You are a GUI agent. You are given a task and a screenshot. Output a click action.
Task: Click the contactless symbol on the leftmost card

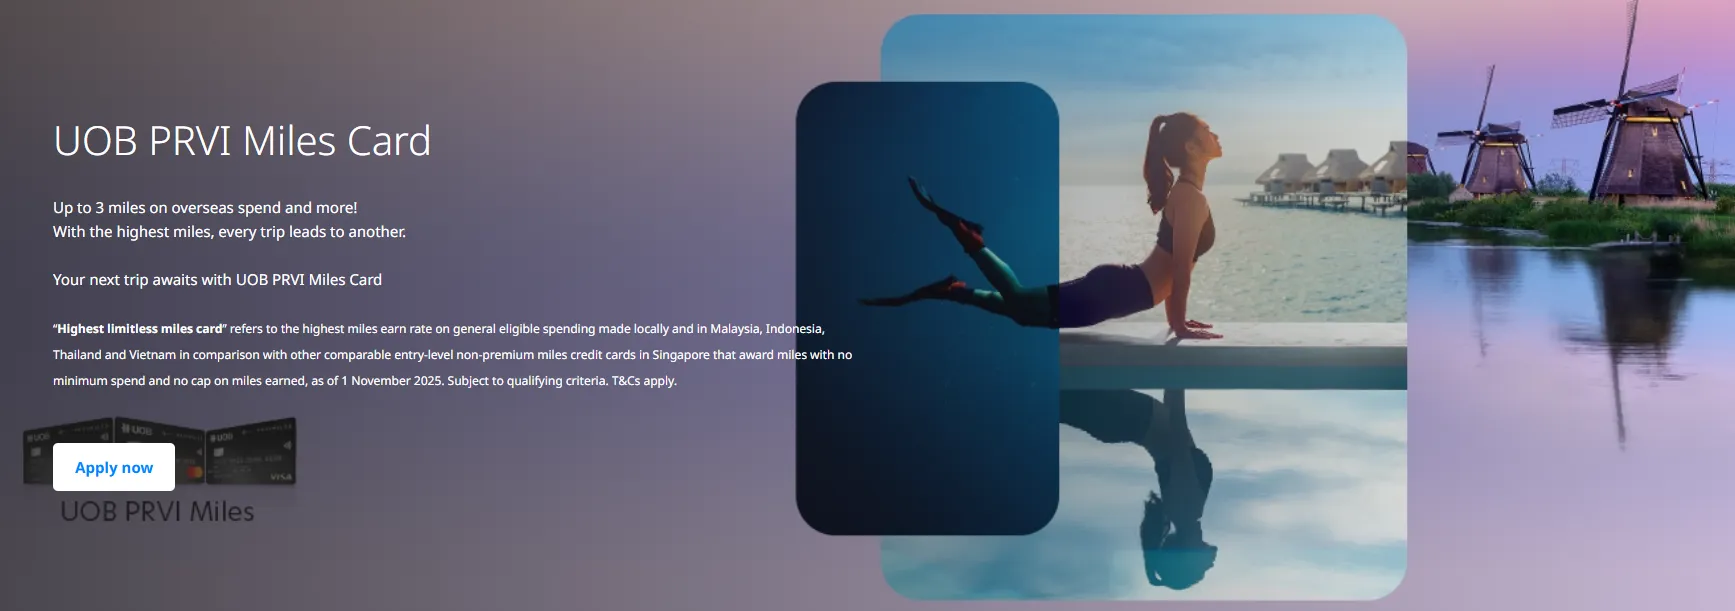[x=104, y=436]
